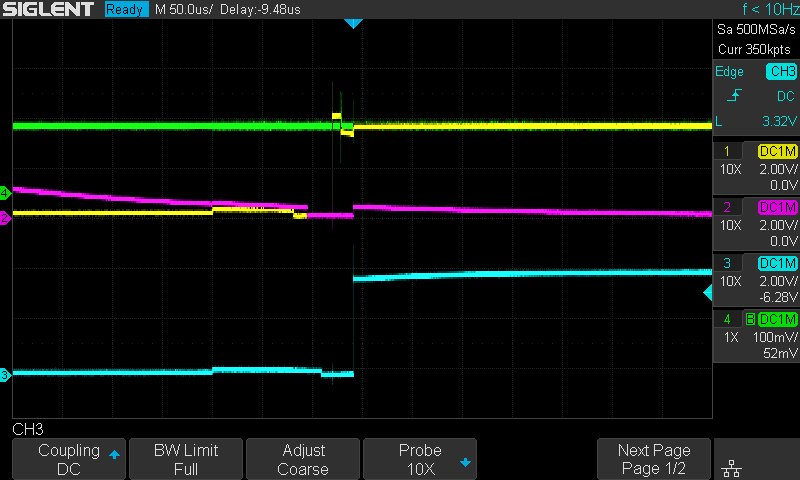Go to Next Page 1/2
Screen dimensions: 800x480
pyautogui.click(x=654, y=459)
